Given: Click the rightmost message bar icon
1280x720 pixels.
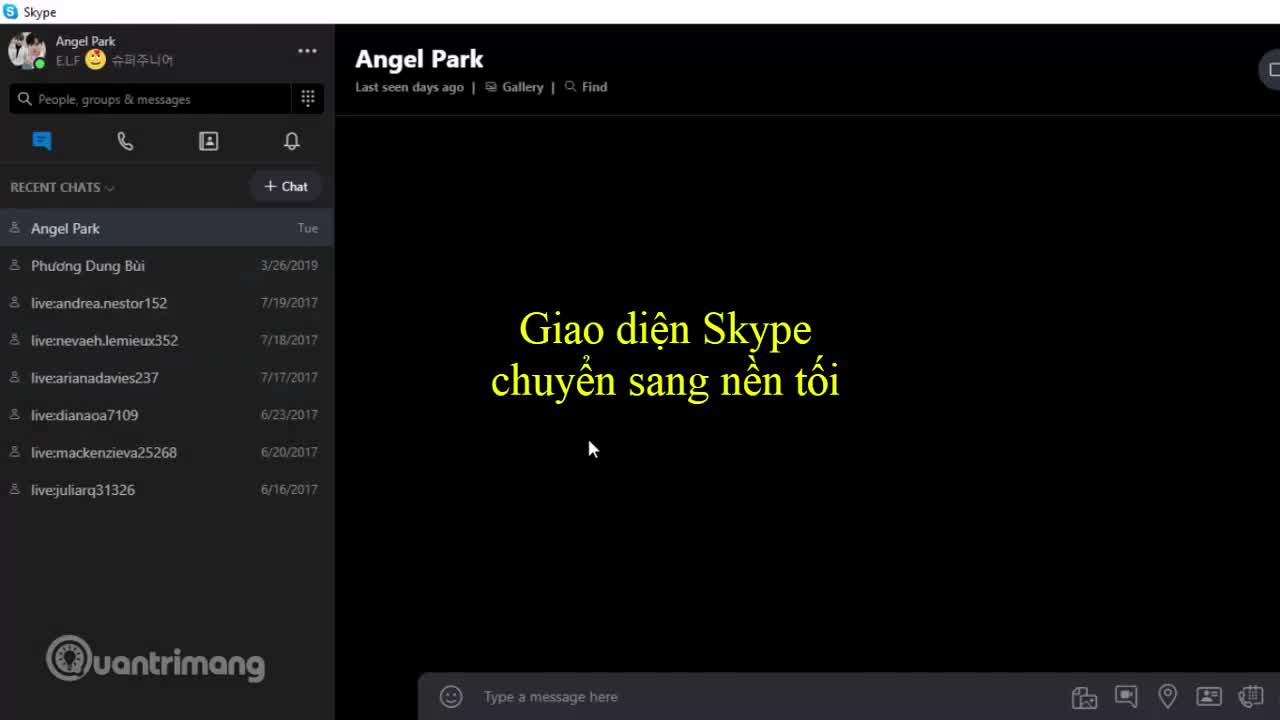Looking at the screenshot, I should pos(1250,696).
